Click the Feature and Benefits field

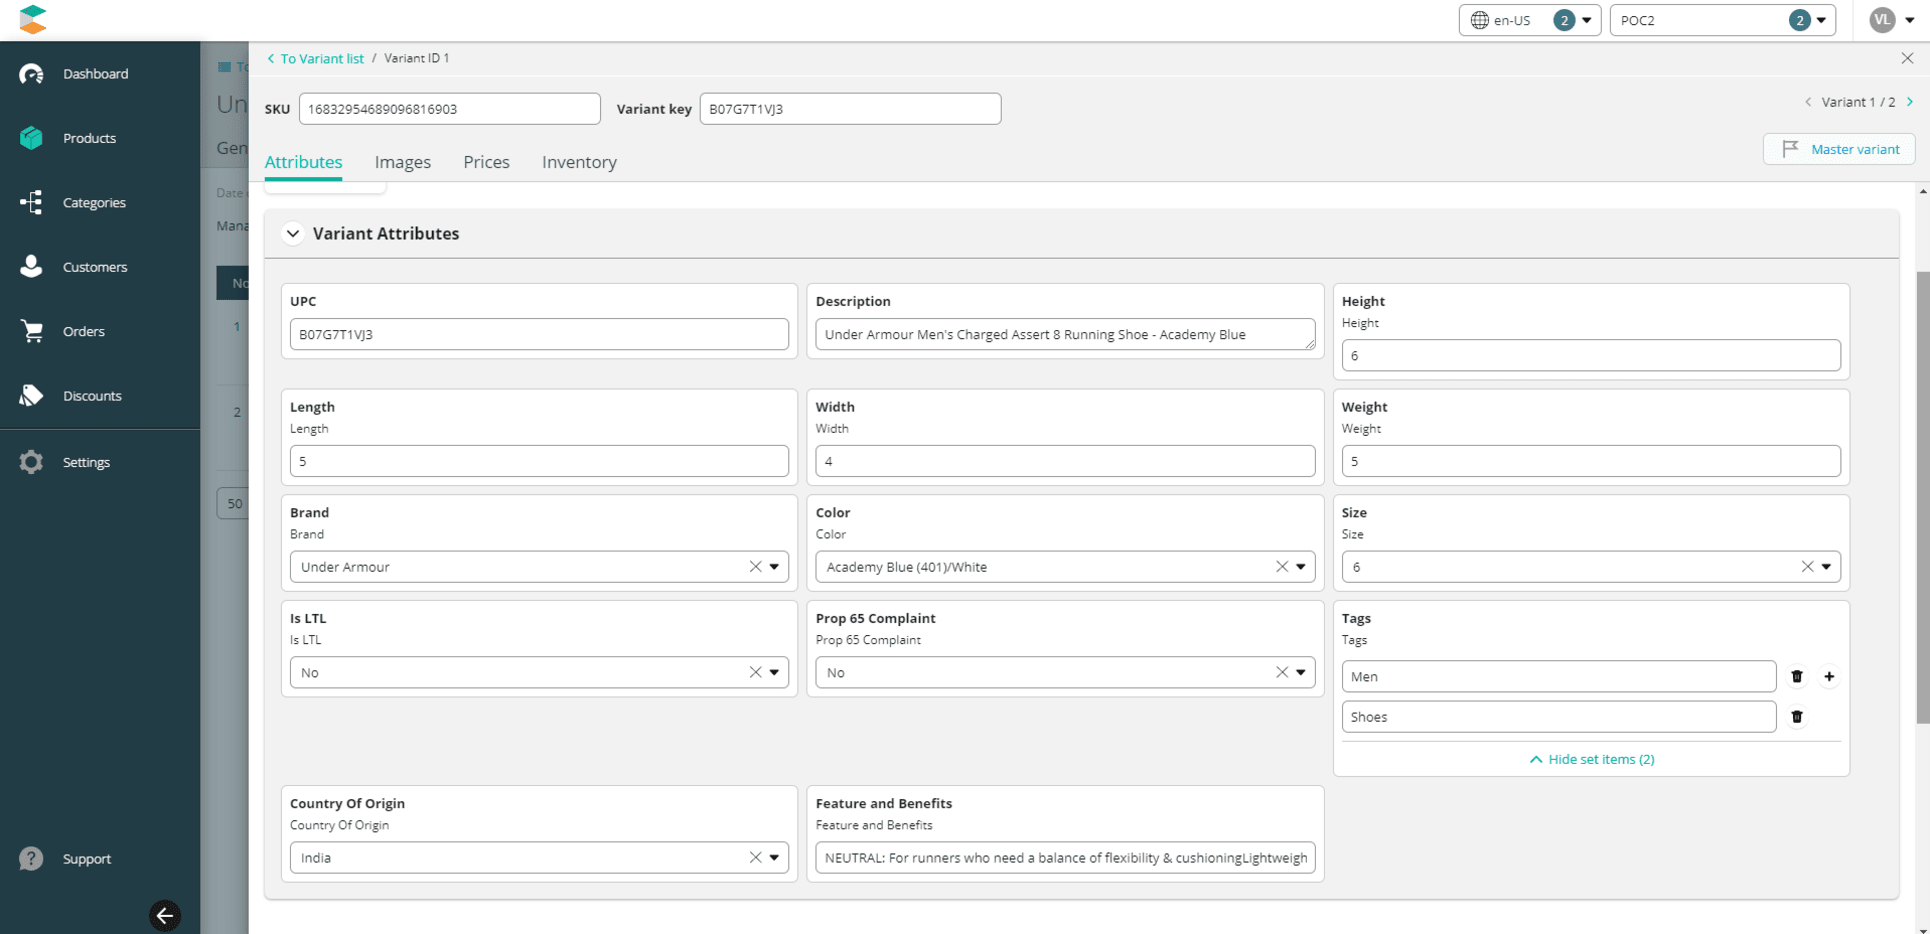click(1065, 858)
